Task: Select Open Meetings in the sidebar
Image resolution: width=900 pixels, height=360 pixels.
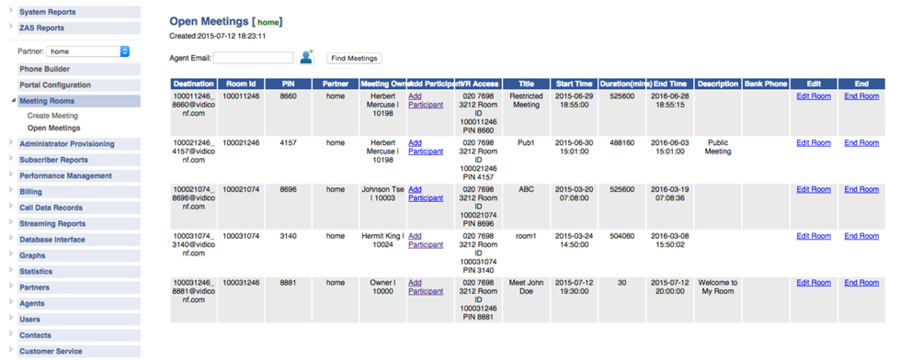Action: pyautogui.click(x=53, y=128)
